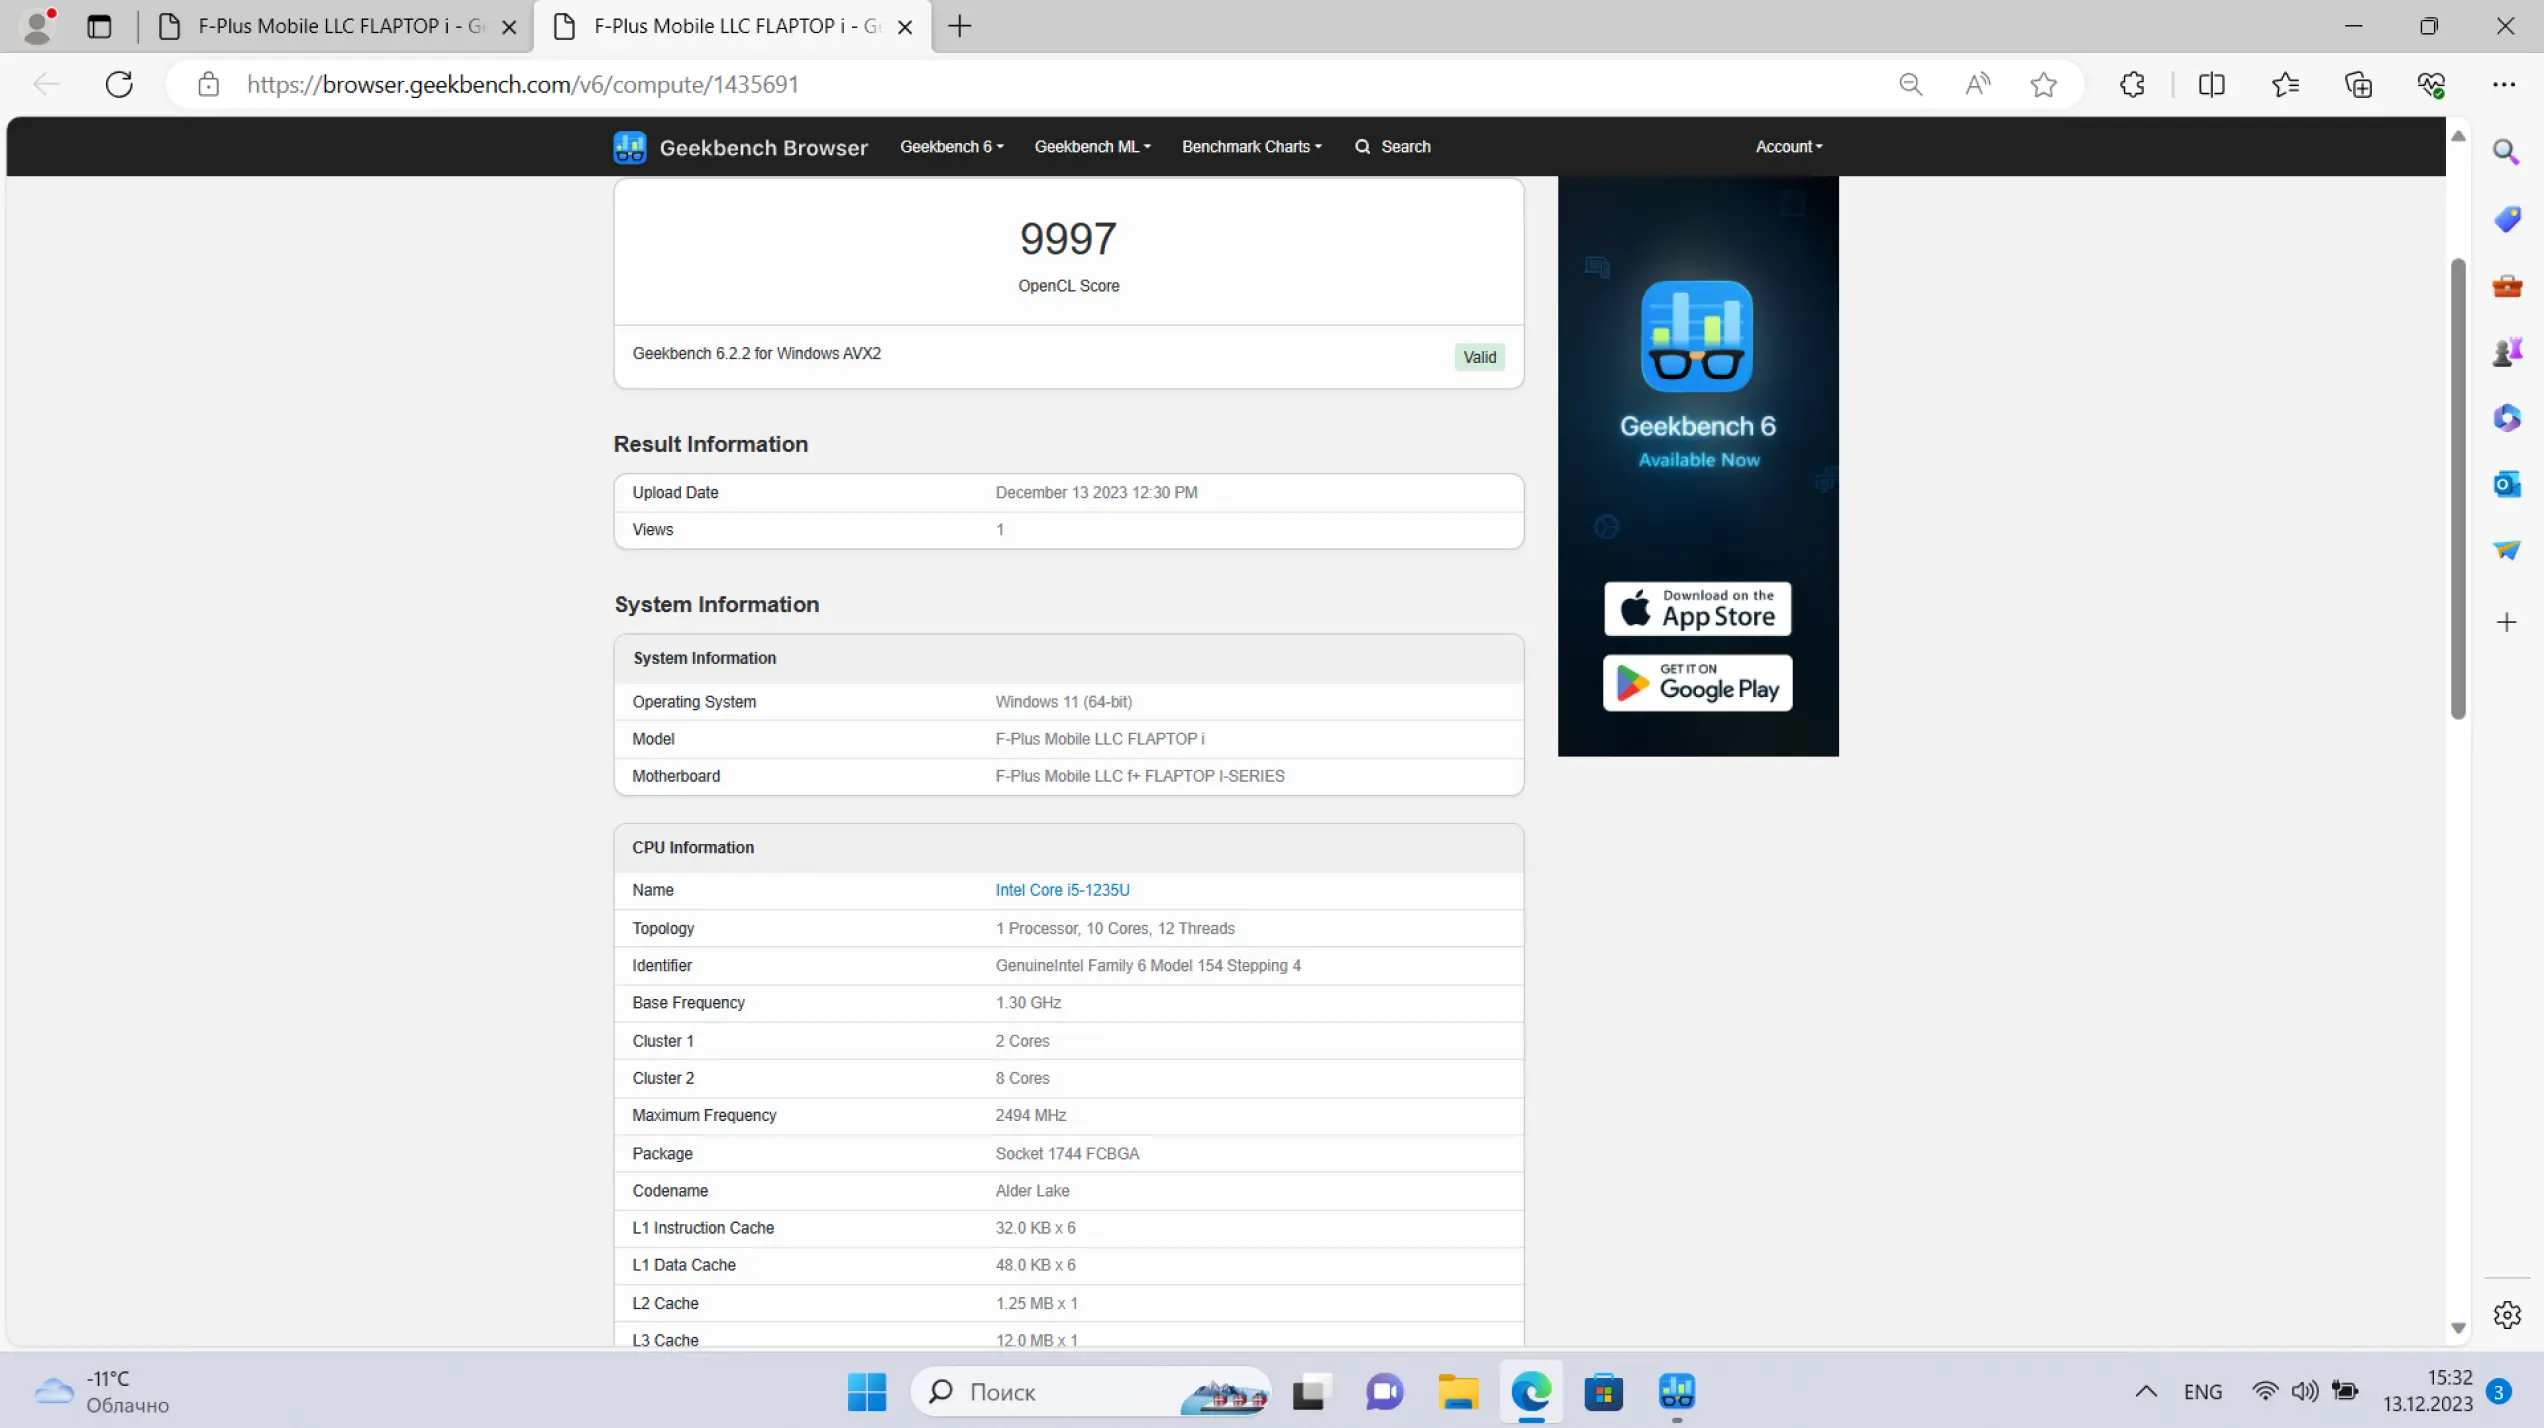The image size is (2544, 1428).
Task: Open Read aloud icon in address bar
Action: 1977,84
